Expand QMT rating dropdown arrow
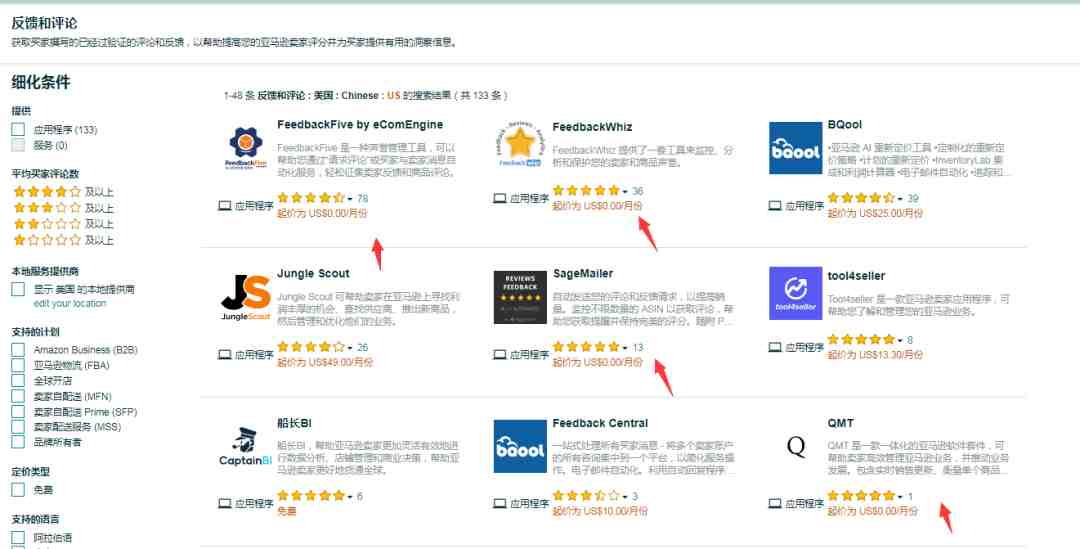 pos(900,497)
